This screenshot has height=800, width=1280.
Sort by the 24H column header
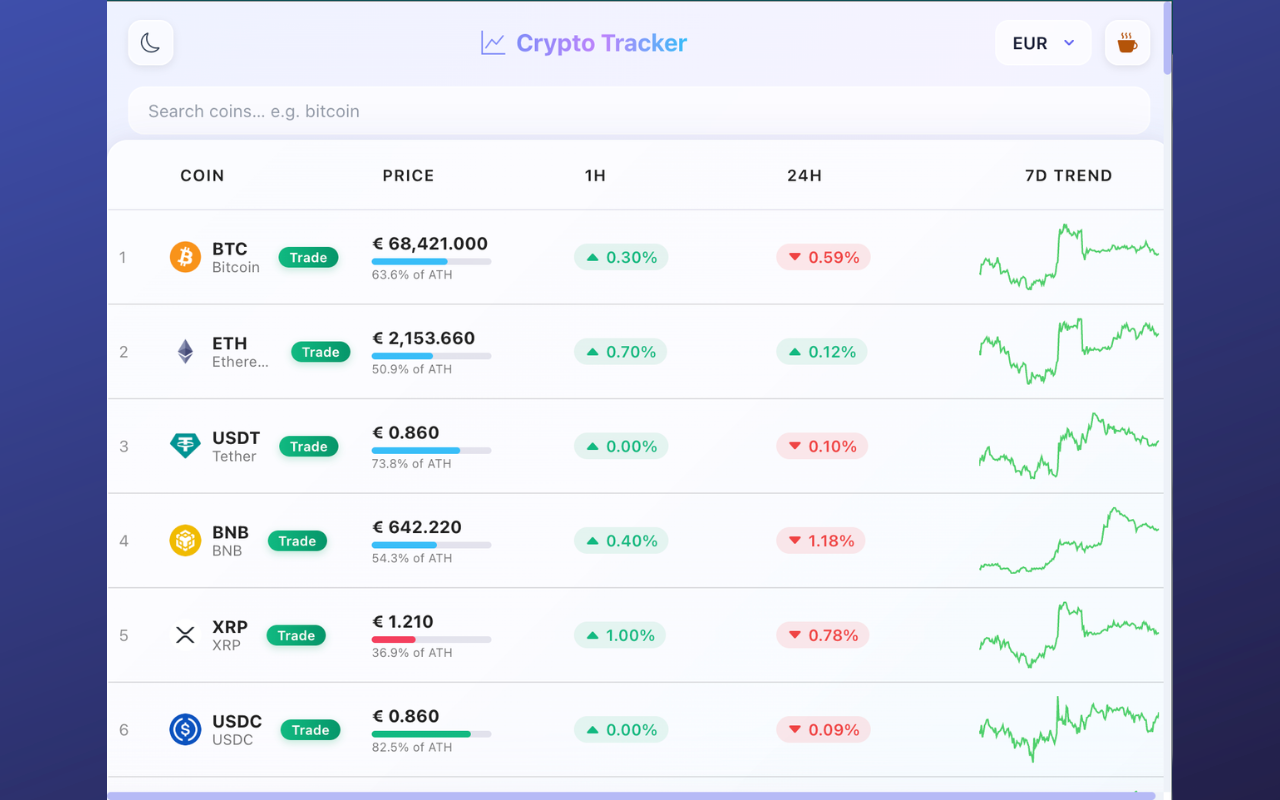point(804,175)
